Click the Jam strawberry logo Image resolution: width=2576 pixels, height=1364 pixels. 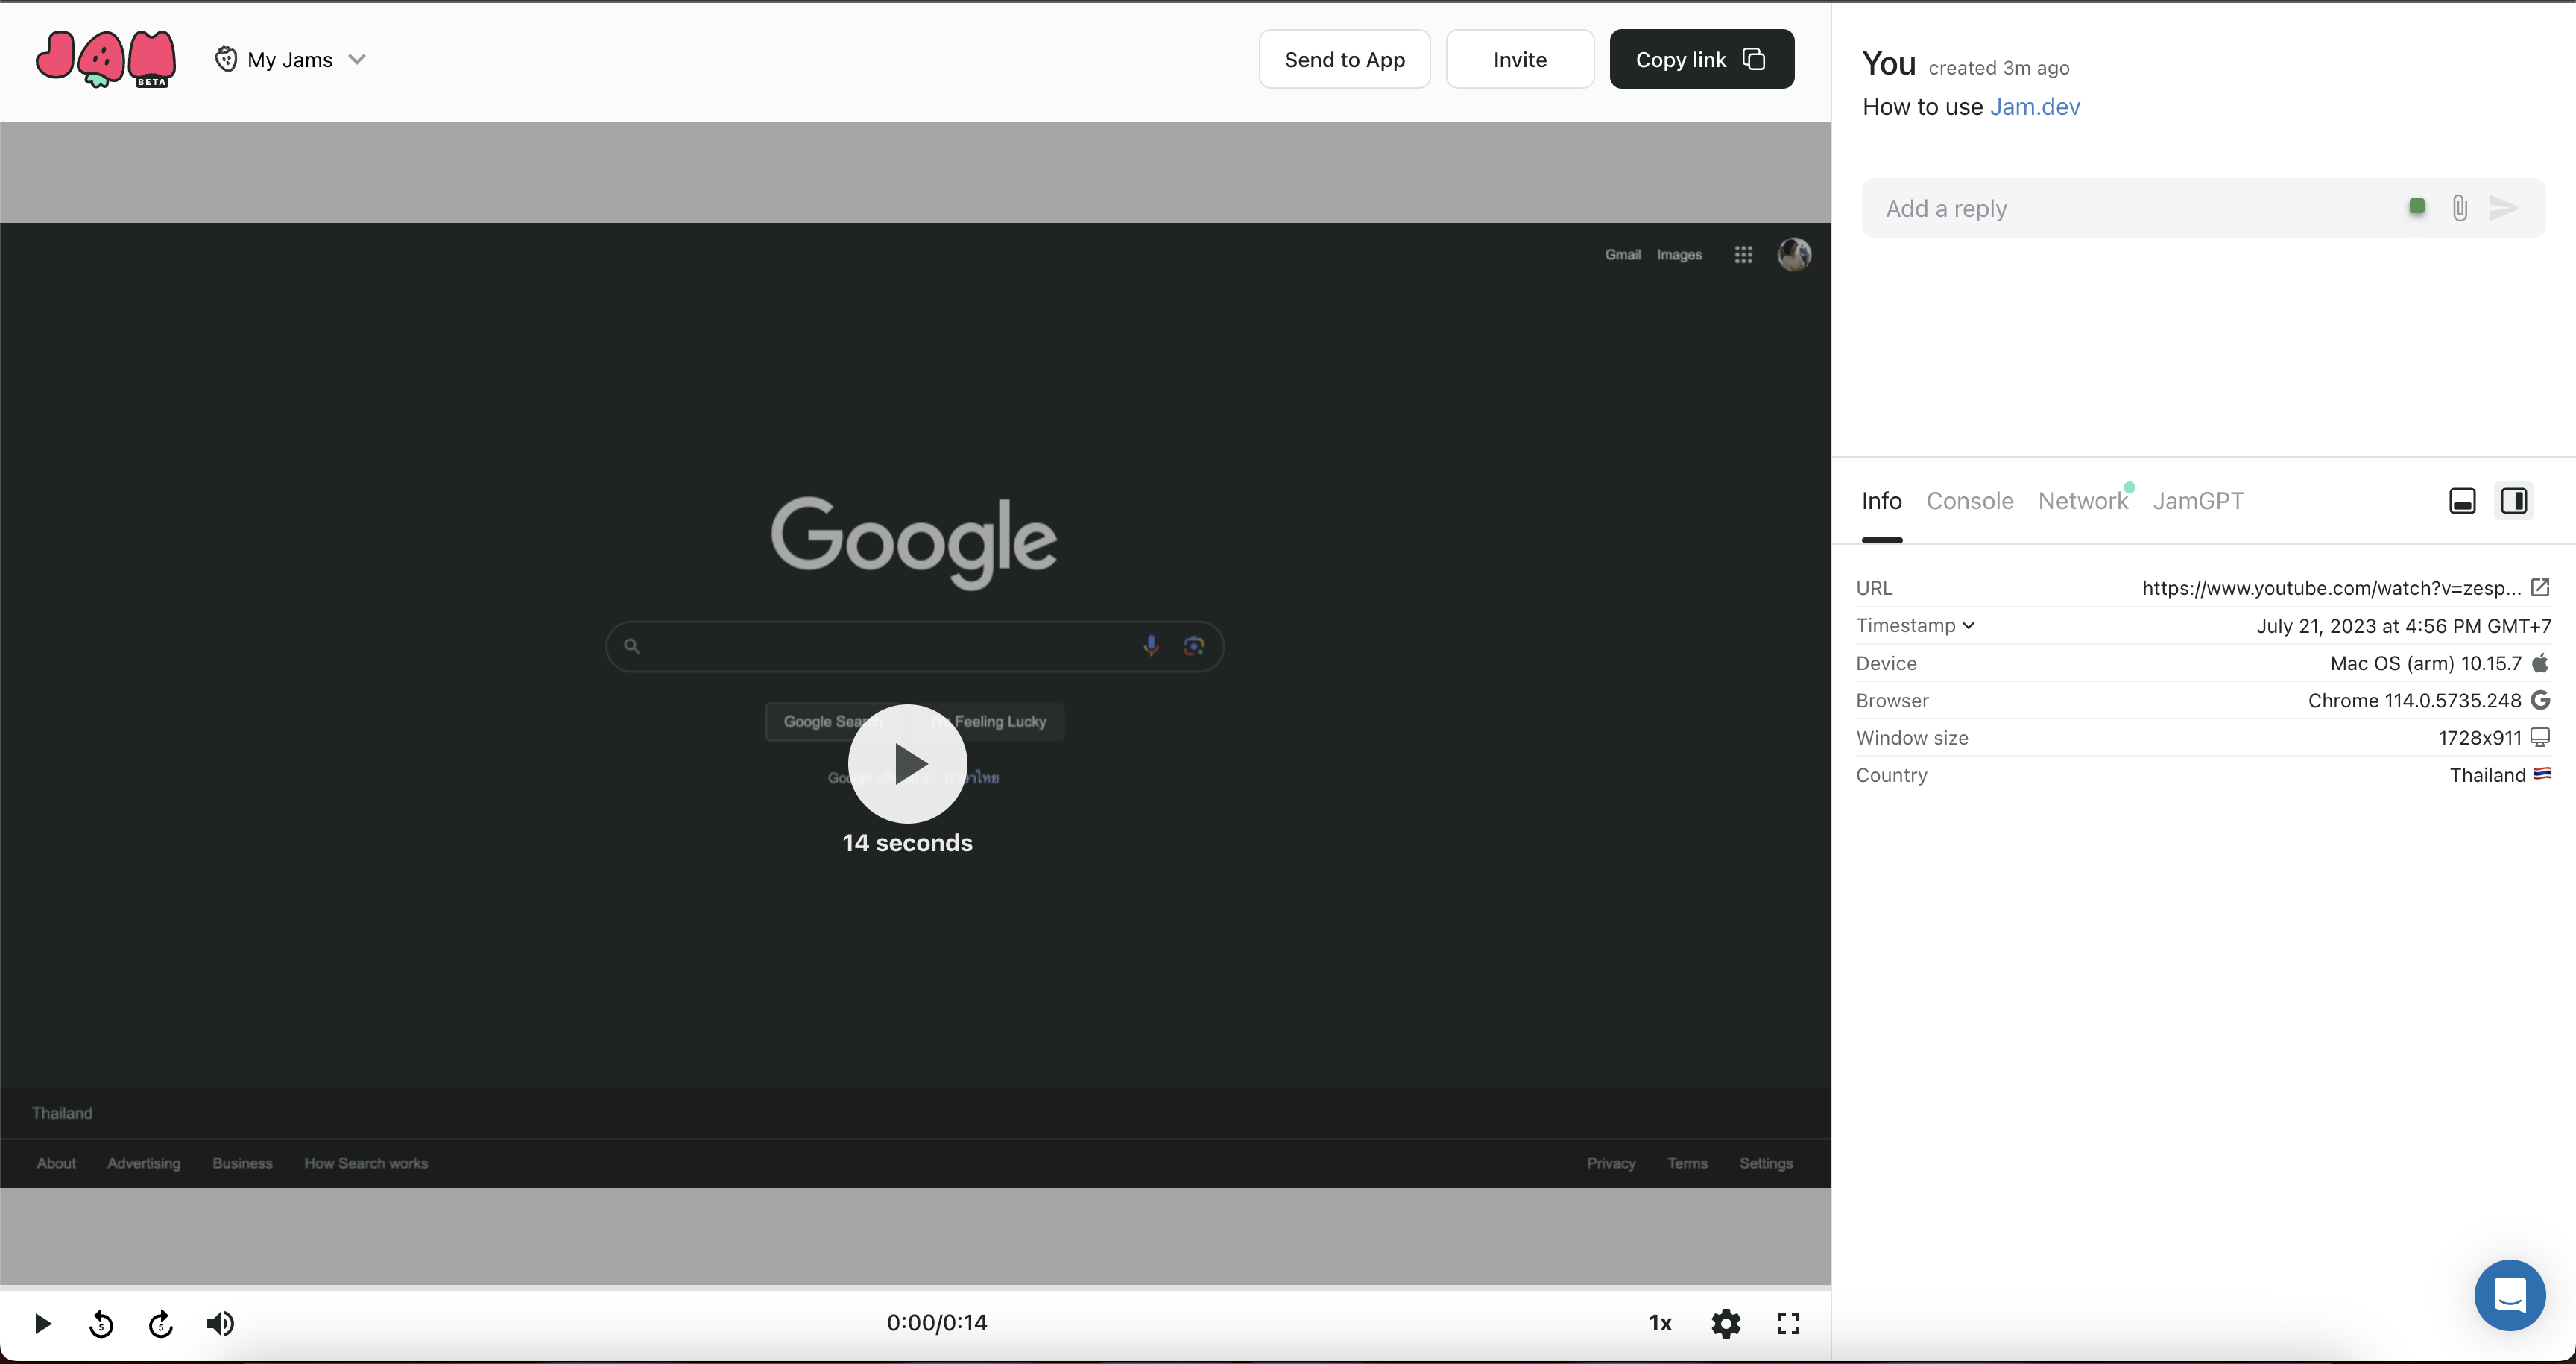105,59
